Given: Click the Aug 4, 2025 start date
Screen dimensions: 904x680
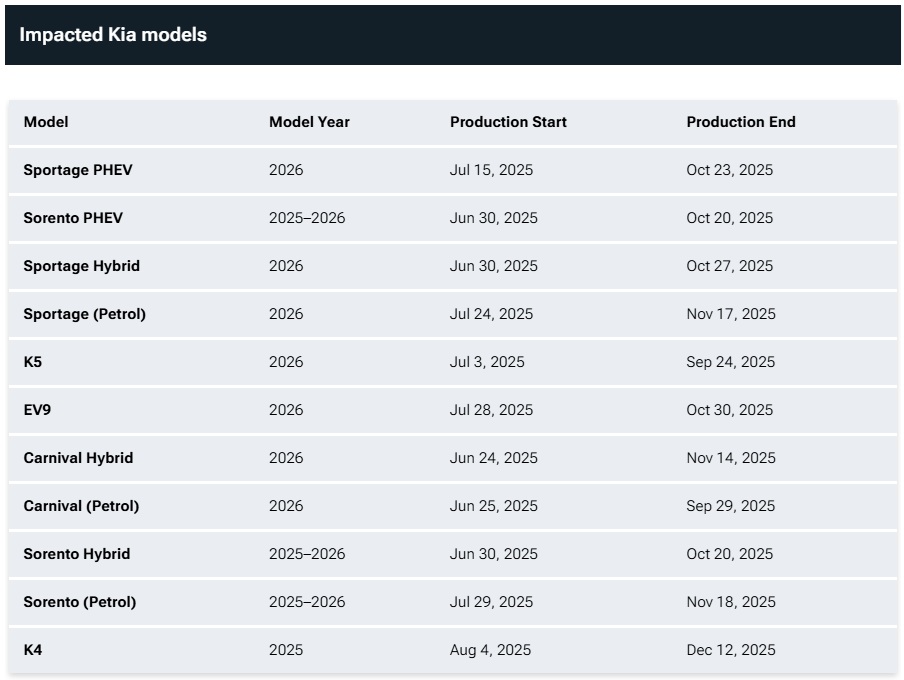Looking at the screenshot, I should click(490, 650).
